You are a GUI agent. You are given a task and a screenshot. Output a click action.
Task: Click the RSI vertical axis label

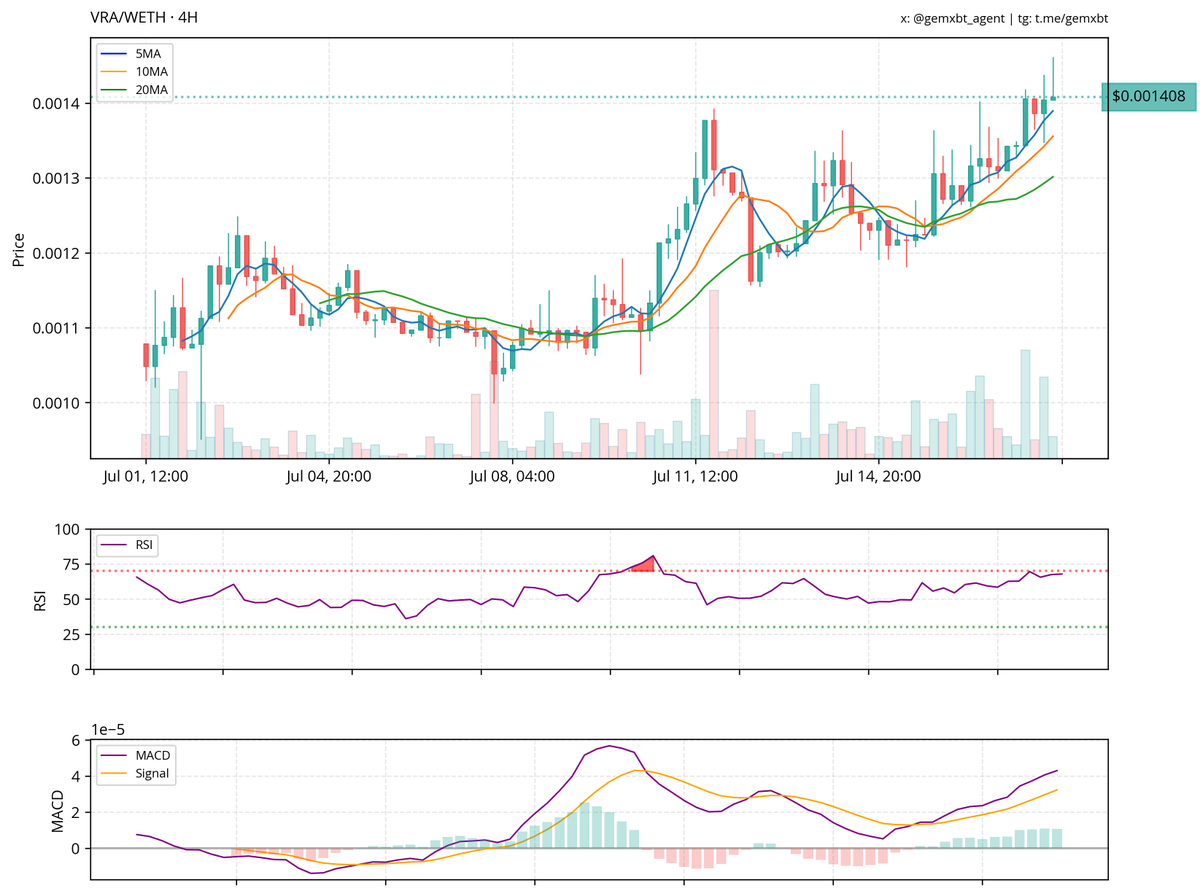(40, 599)
